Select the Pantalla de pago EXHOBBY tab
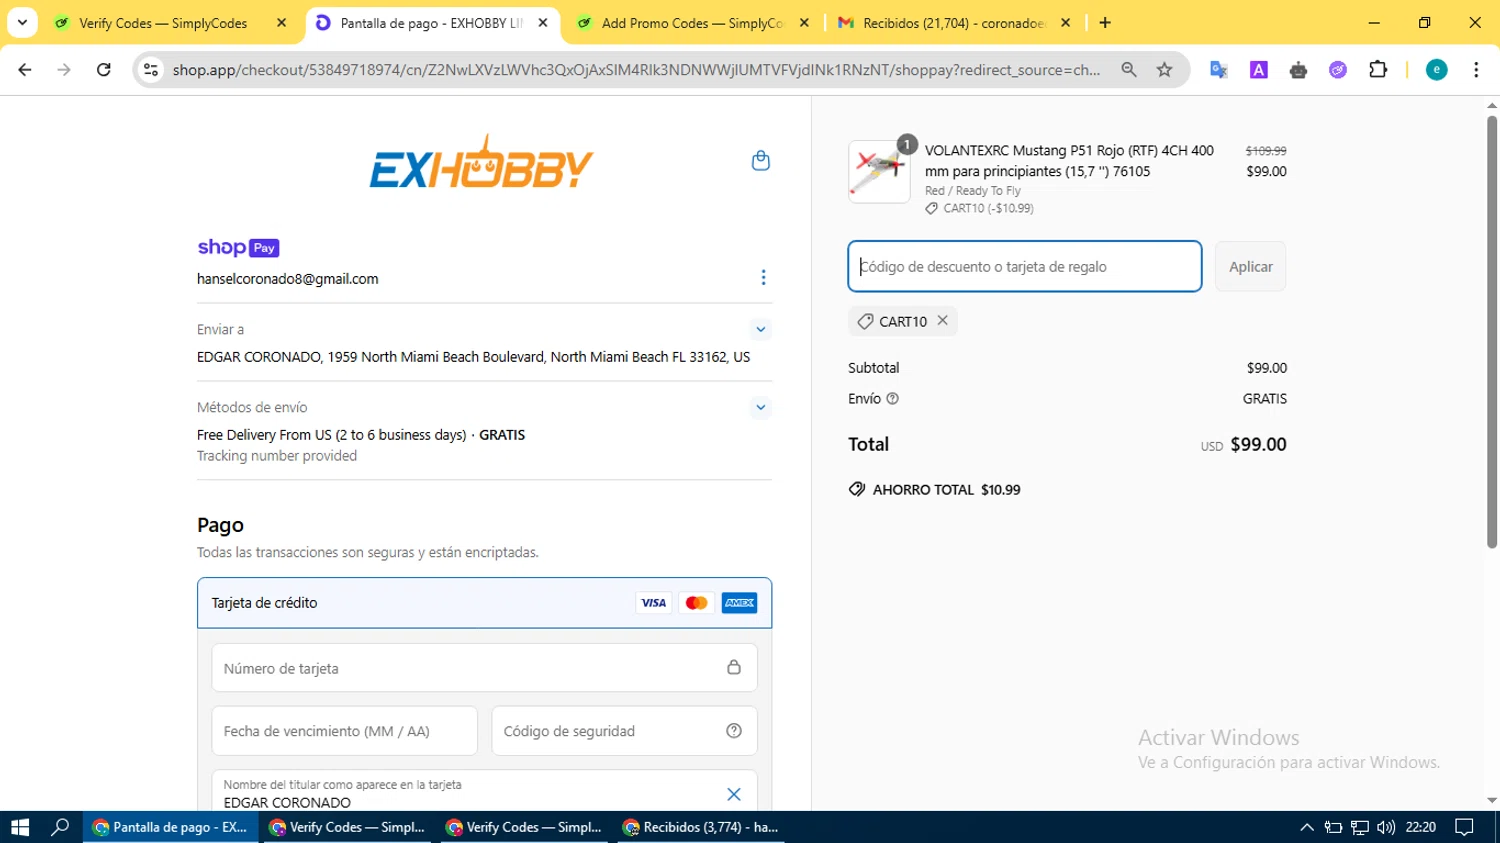 (x=430, y=23)
